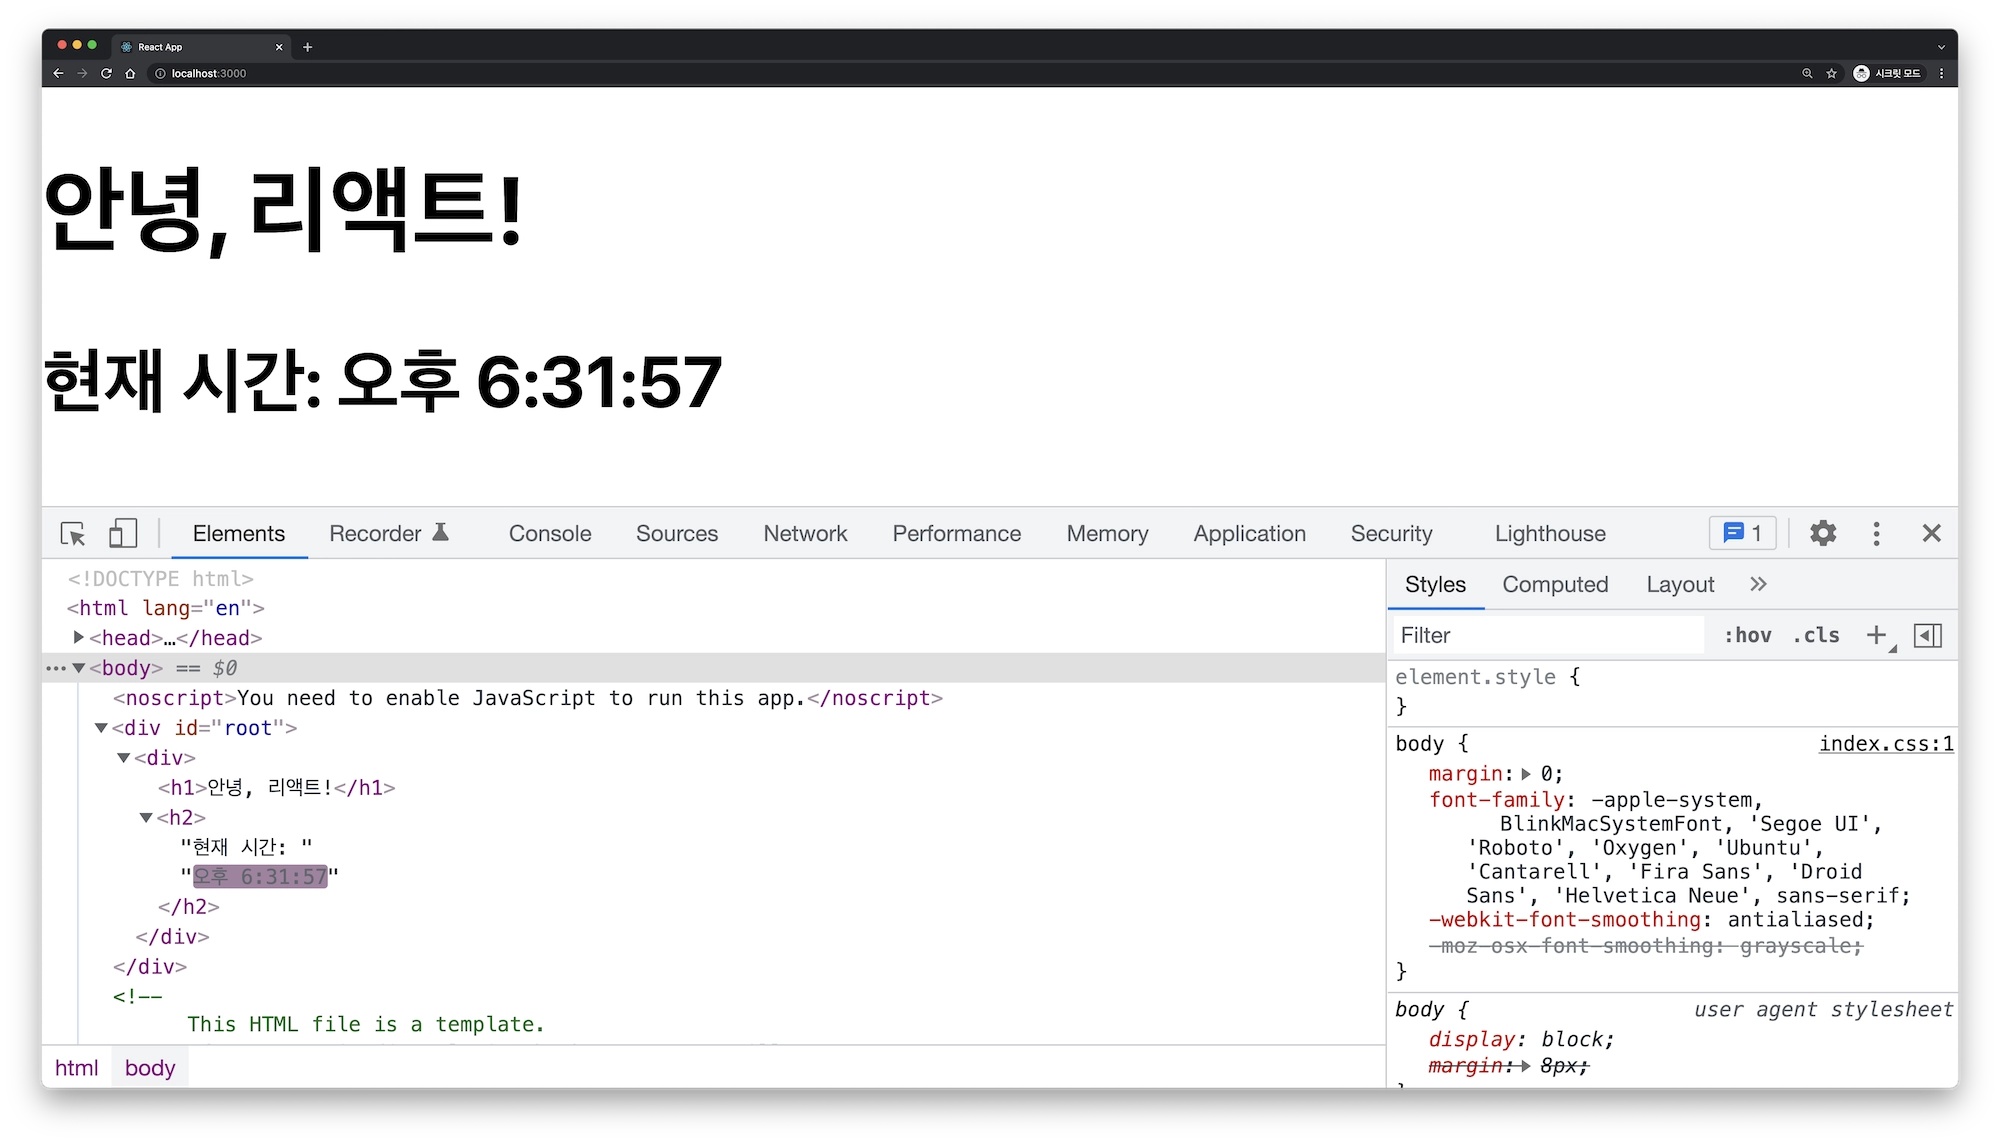
Task: Toggle the .cls class editor
Action: [1816, 635]
